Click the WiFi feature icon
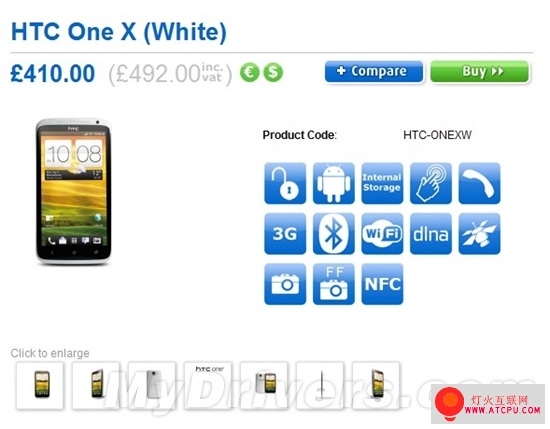Viewport: 550px width, 429px height. coord(382,234)
